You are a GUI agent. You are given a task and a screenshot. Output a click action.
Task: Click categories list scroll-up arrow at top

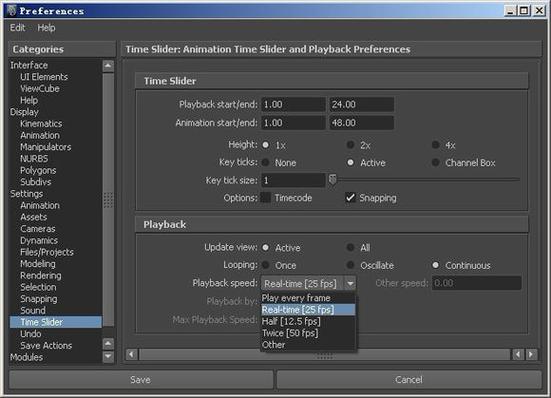click(x=108, y=66)
